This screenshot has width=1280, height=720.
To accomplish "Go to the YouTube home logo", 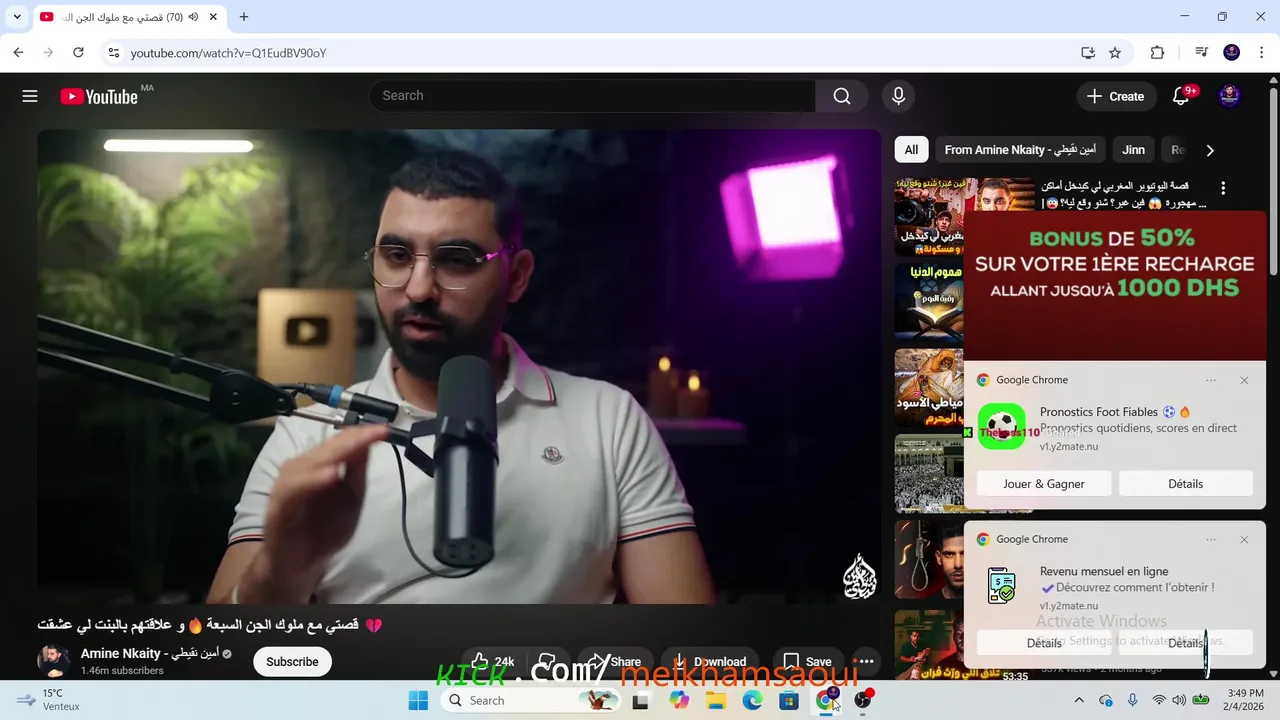I will coord(99,96).
